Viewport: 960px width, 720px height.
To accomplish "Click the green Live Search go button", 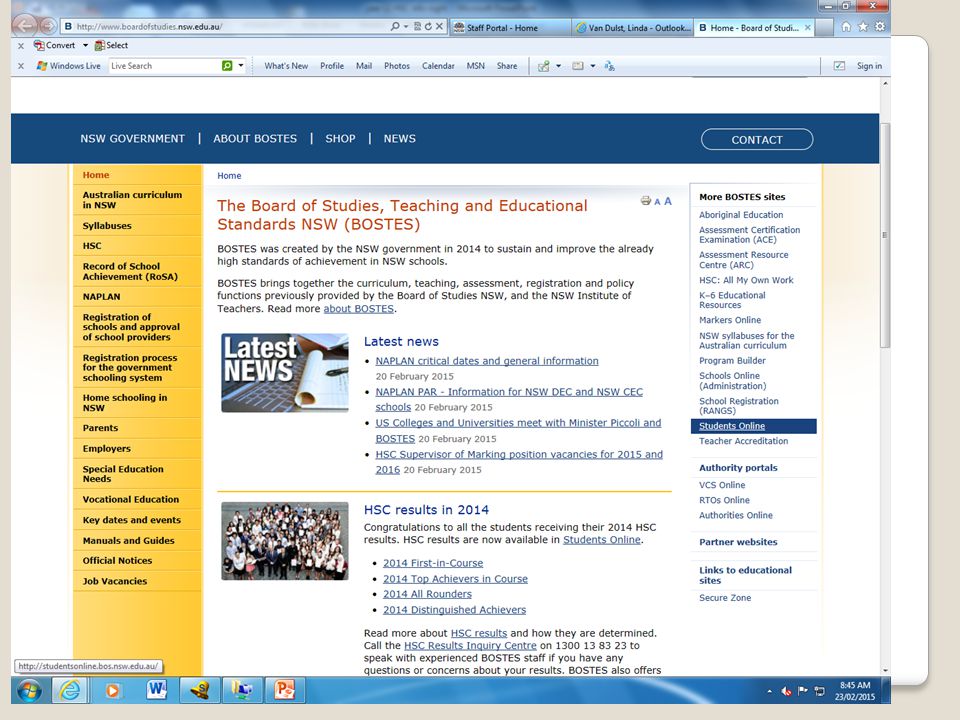I will (x=227, y=66).
